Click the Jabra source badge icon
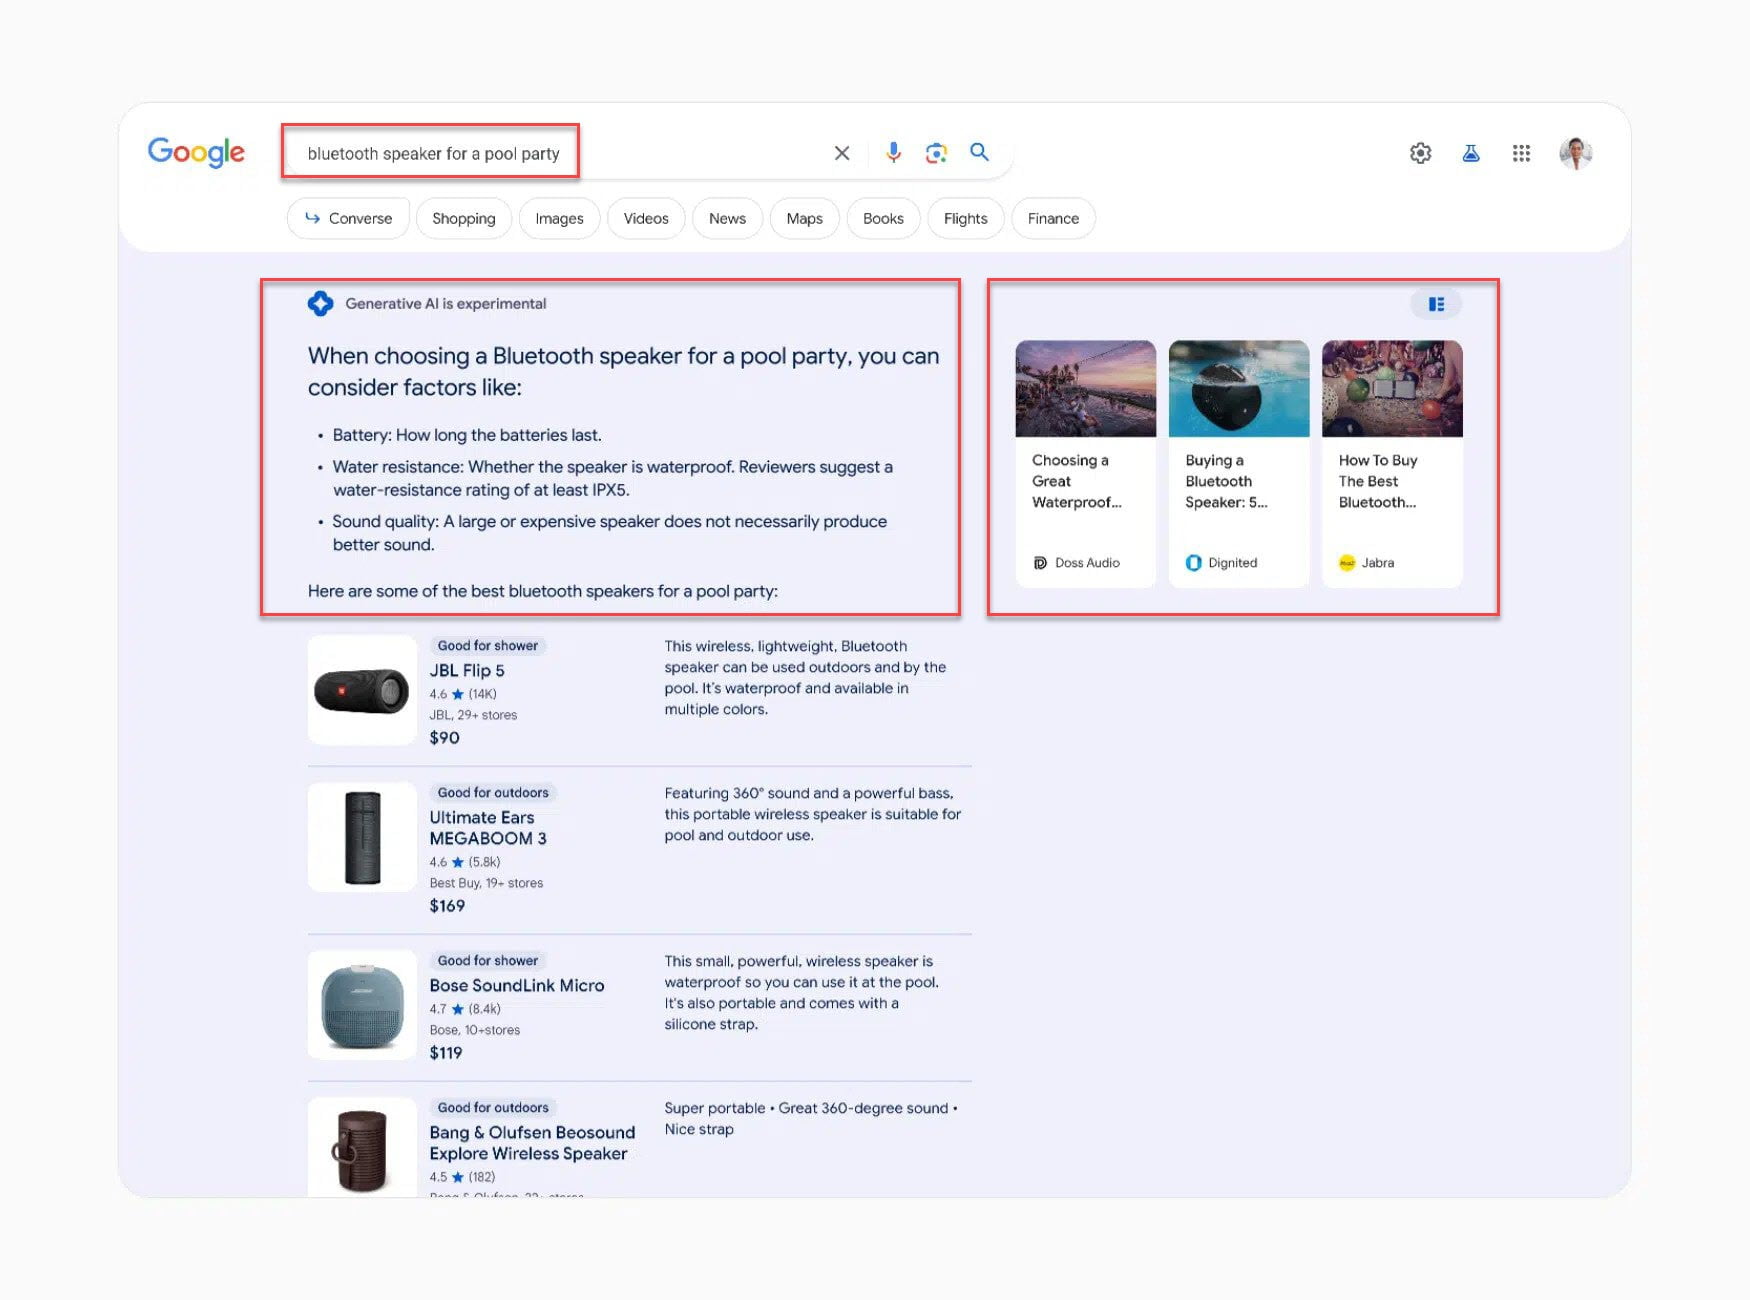The image size is (1750, 1300). click(1345, 562)
